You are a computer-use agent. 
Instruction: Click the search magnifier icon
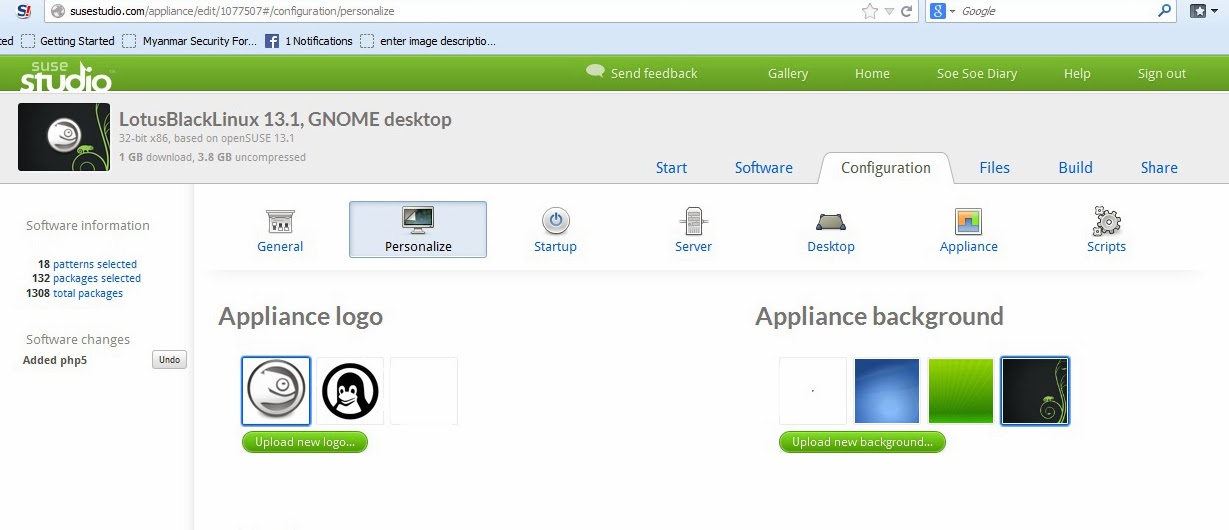pos(1165,11)
